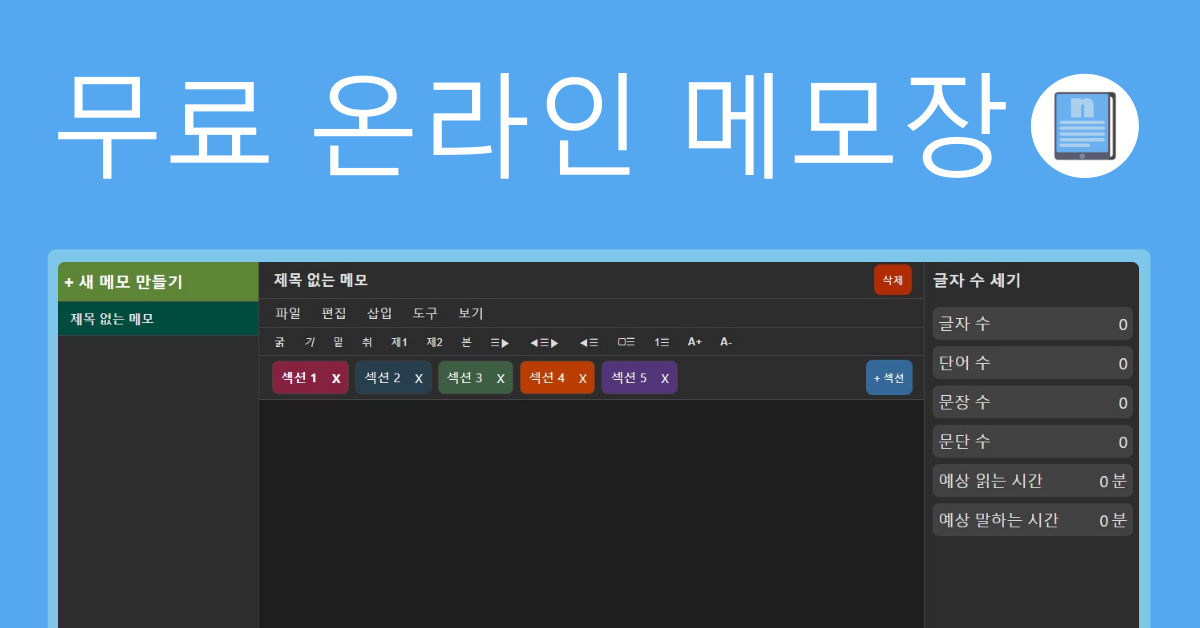Open the 삽입 menu
This screenshot has width=1200, height=628.
click(379, 313)
